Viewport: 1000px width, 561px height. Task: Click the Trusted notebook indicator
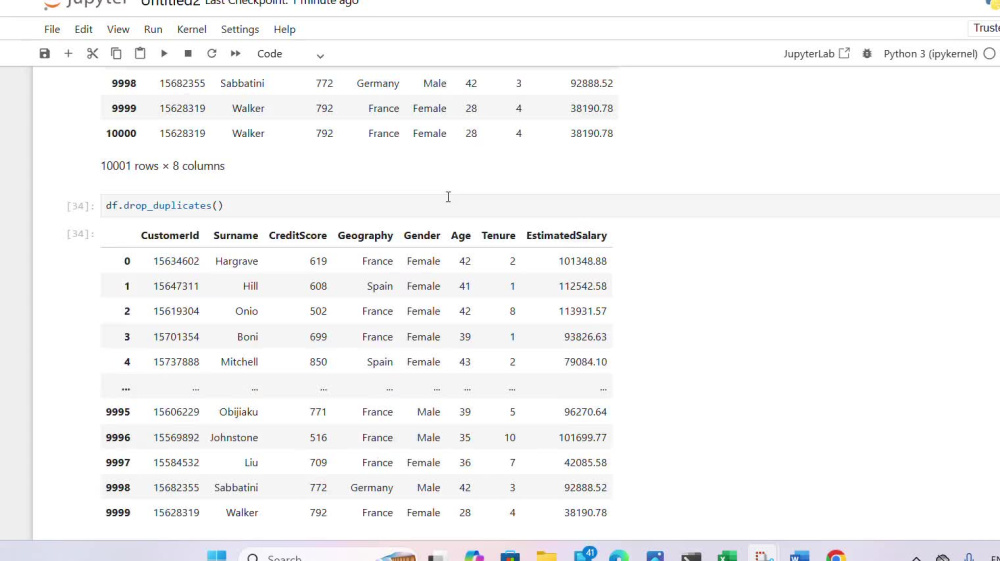pos(985,28)
